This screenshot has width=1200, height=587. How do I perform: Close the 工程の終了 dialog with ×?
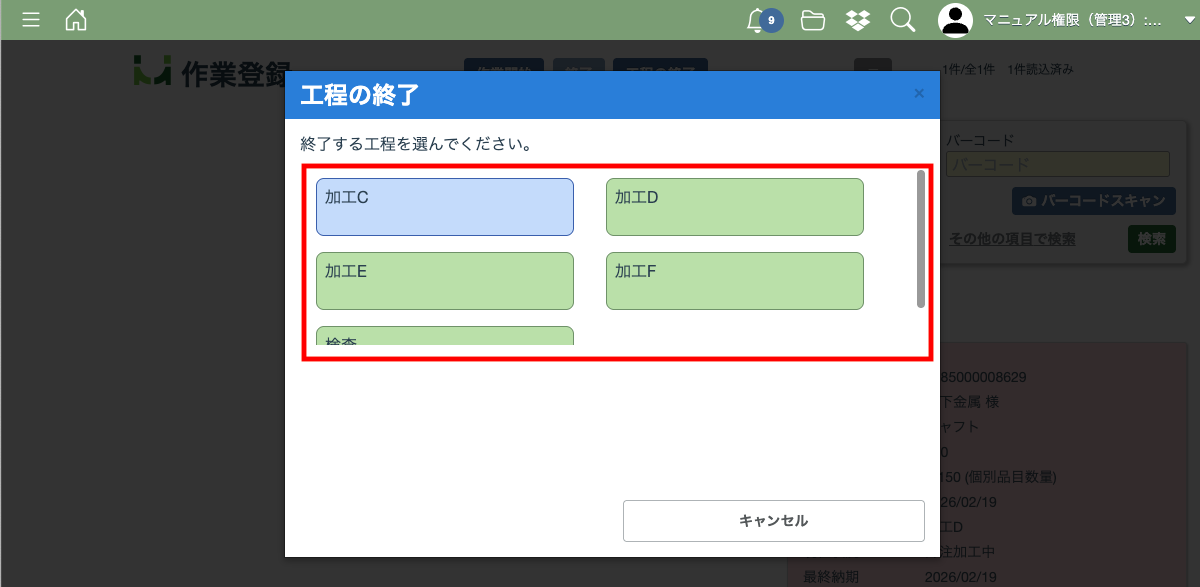919,94
